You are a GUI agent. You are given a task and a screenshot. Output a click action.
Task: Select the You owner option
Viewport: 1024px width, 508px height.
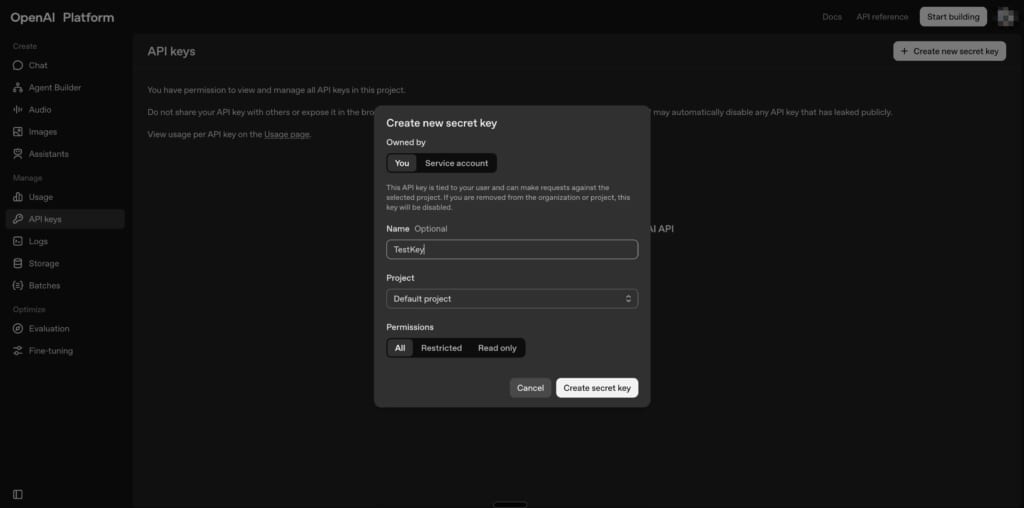click(401, 163)
